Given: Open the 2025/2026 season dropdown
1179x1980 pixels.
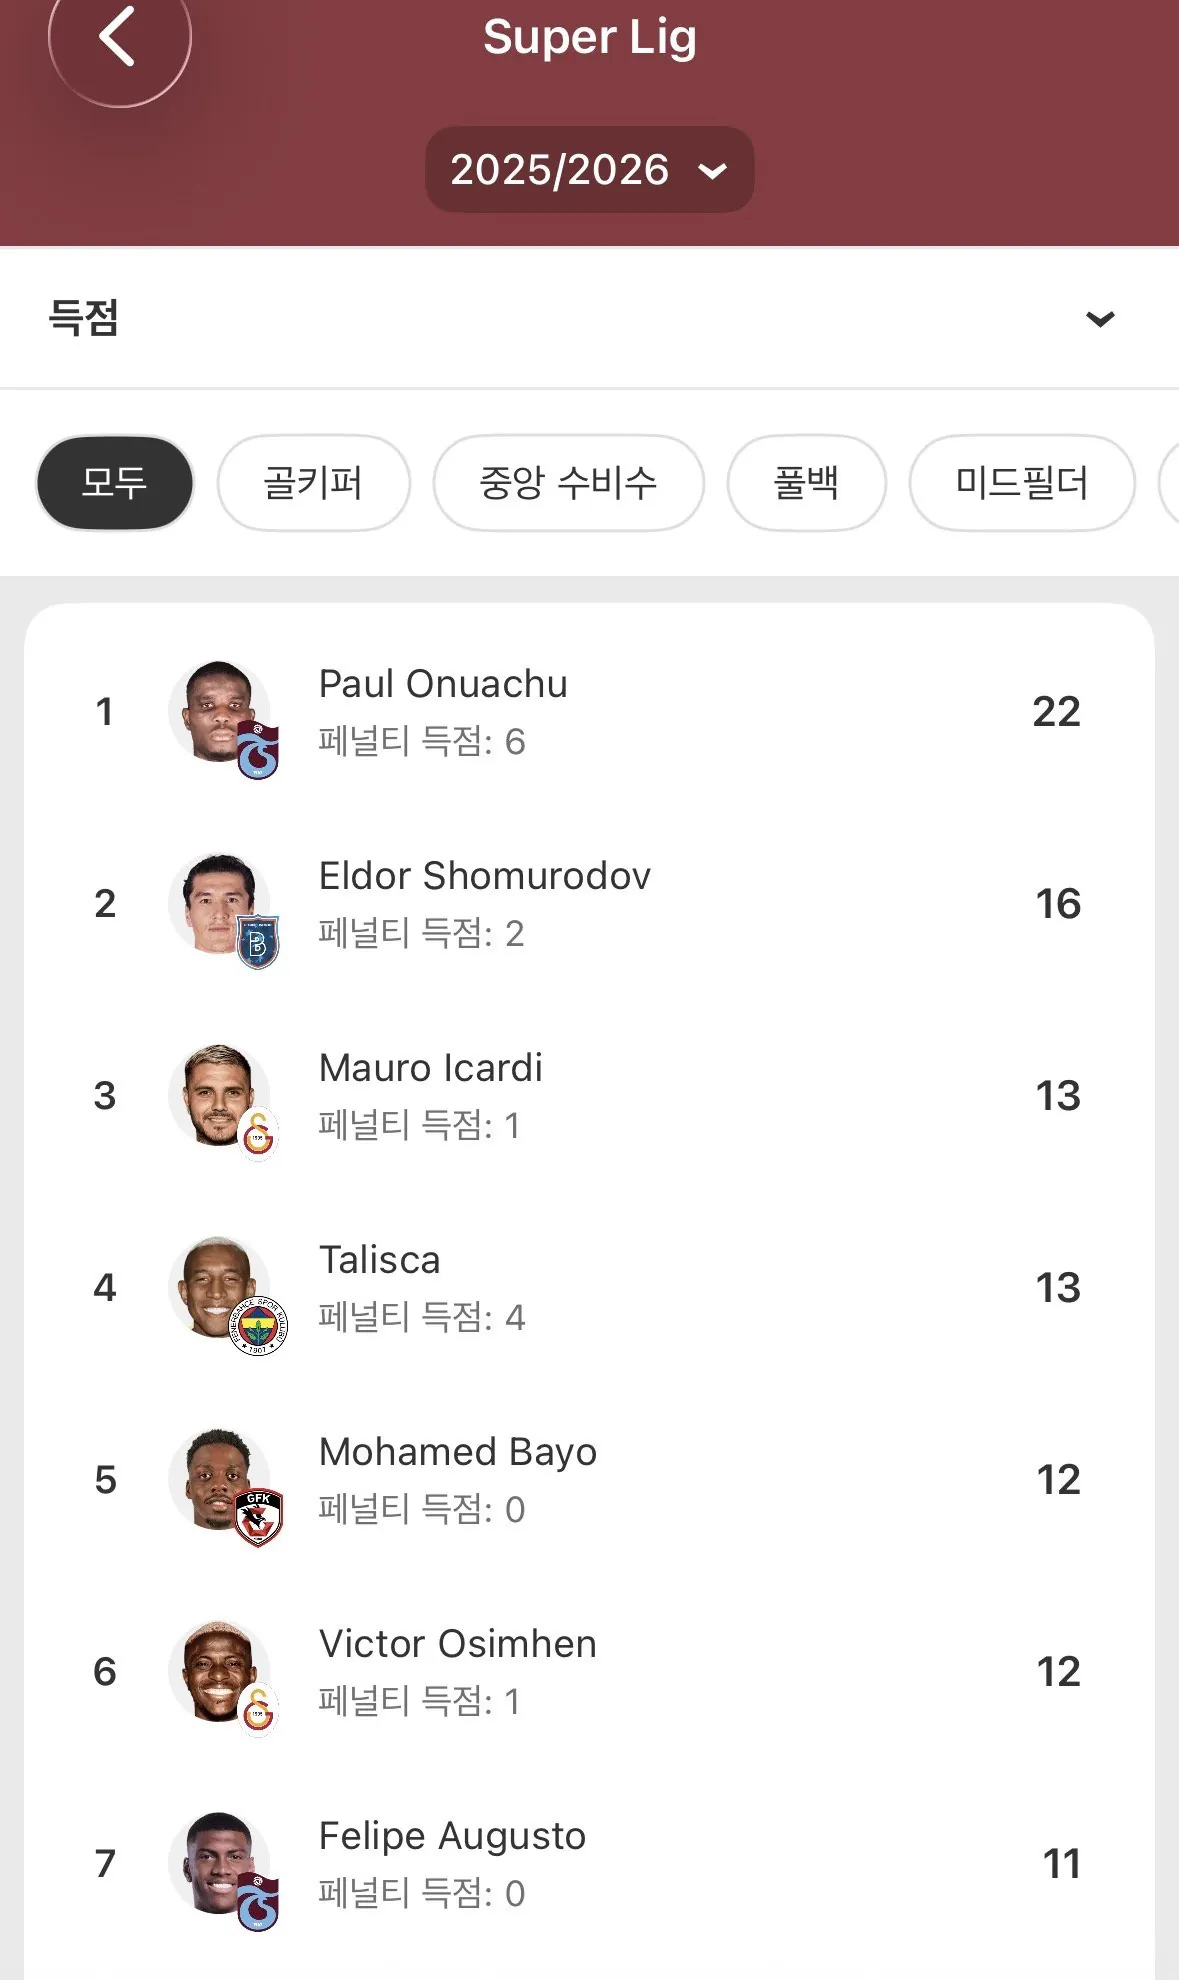Looking at the screenshot, I should tap(589, 170).
